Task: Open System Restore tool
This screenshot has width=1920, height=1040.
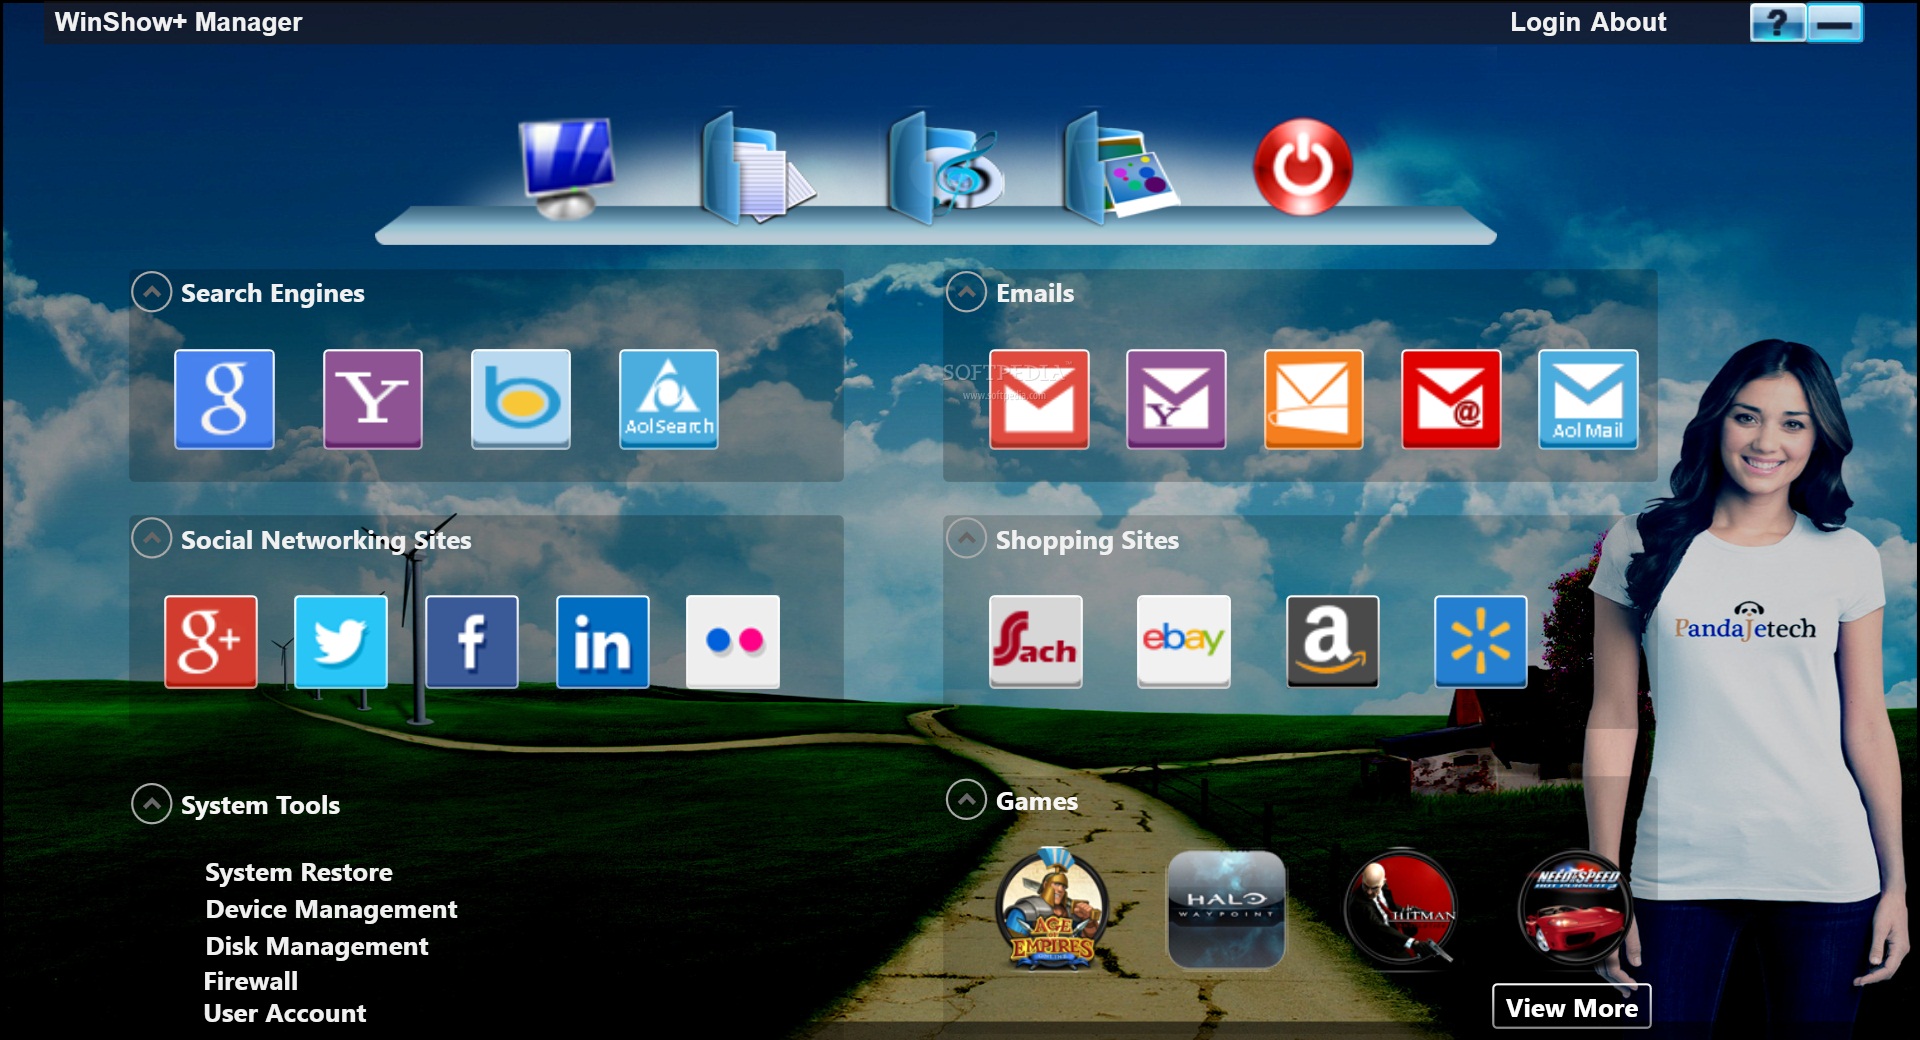Action: (x=299, y=872)
